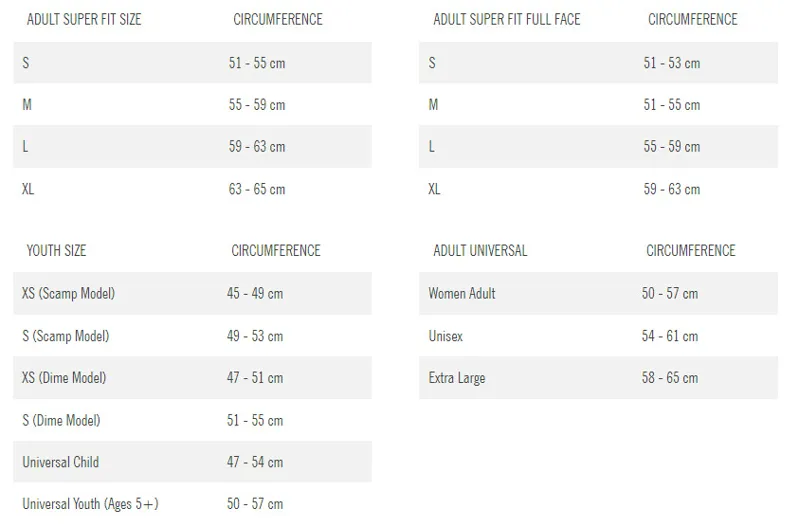800x527 pixels.
Task: Select the 54 - 61 cm Unisex circumference
Action: click(670, 336)
